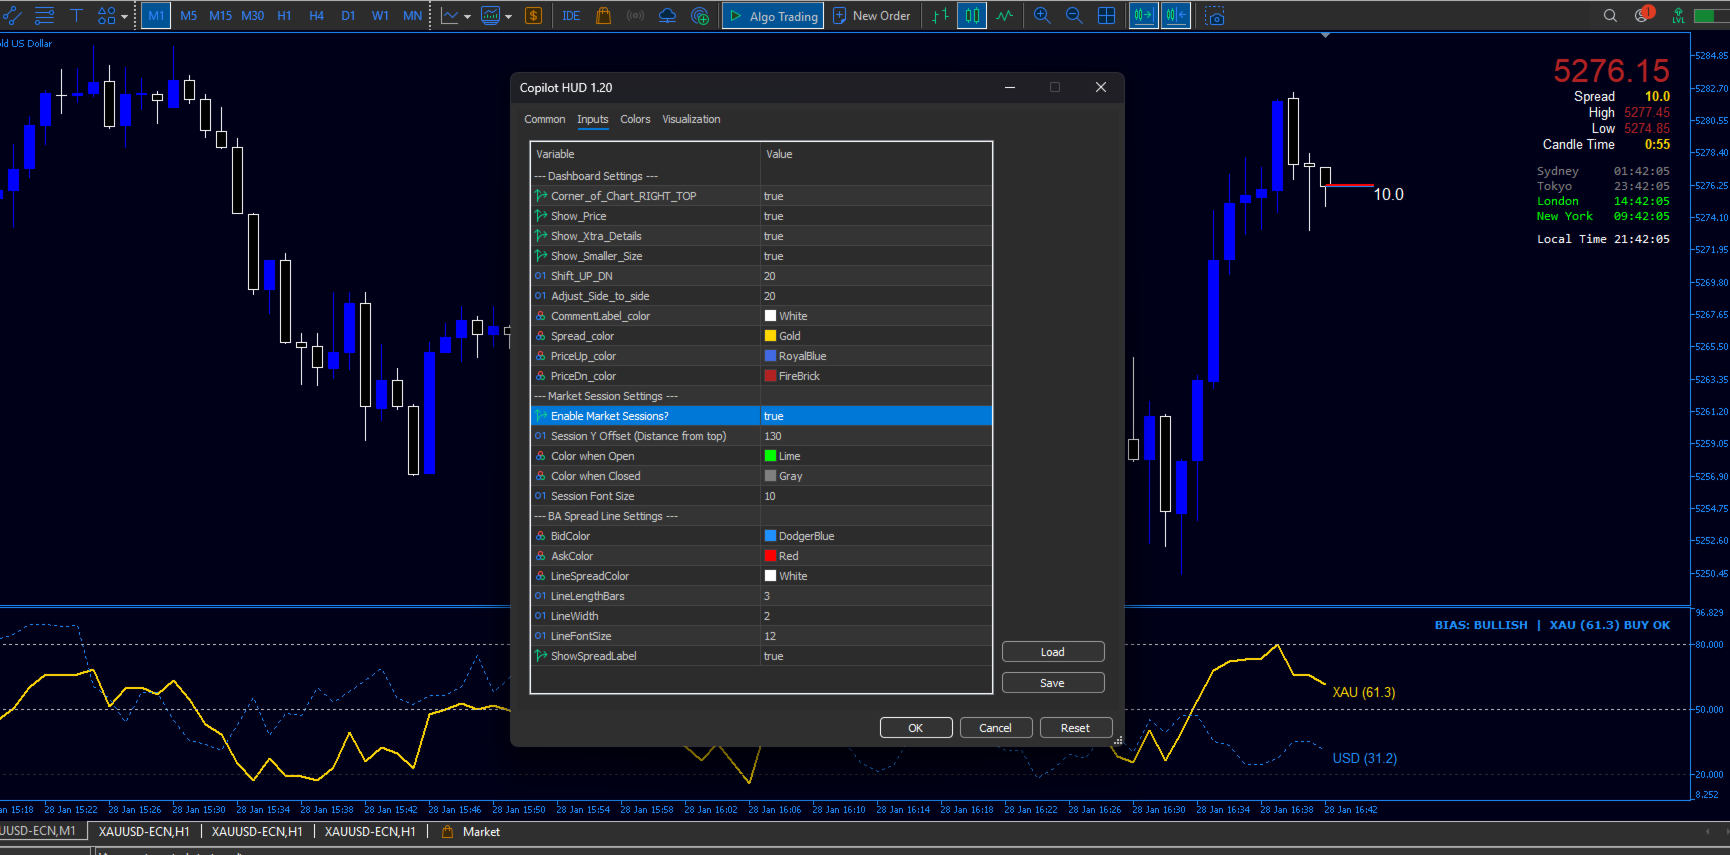The height and width of the screenshot is (855, 1730).
Task: Change the Show_Price value true
Action: click(x=876, y=216)
